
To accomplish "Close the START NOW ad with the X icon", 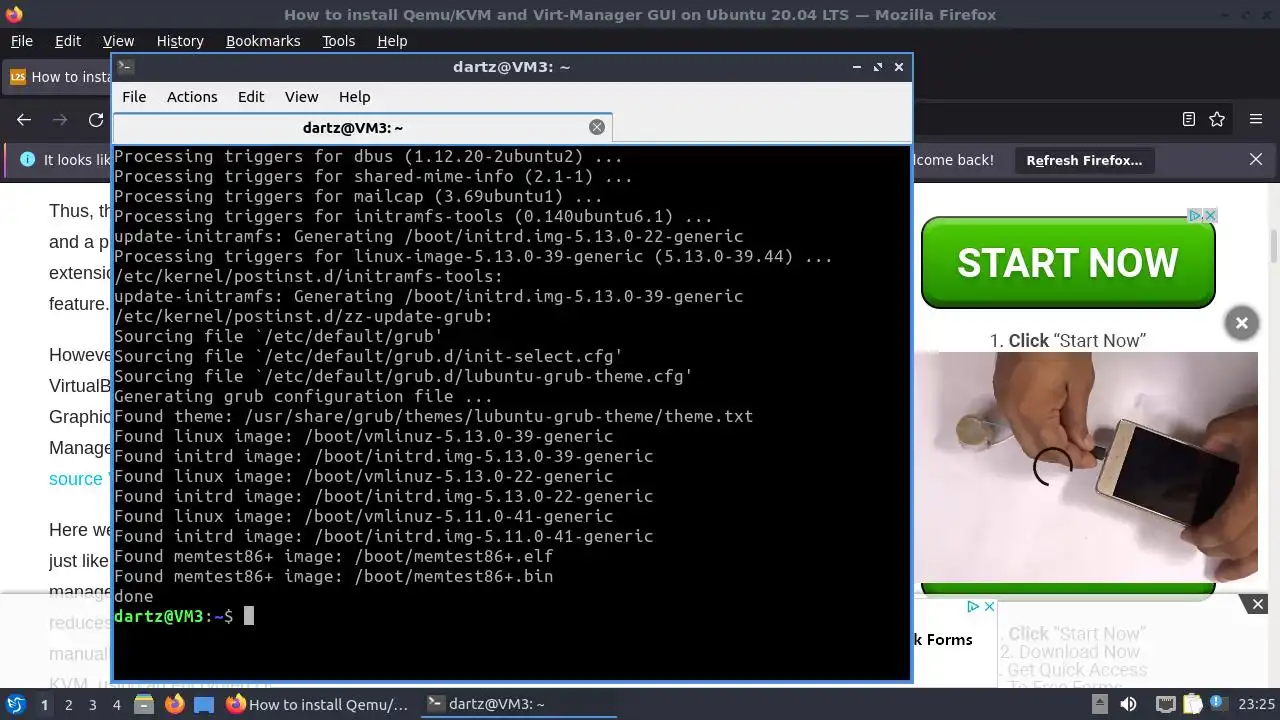I will 1210,215.
